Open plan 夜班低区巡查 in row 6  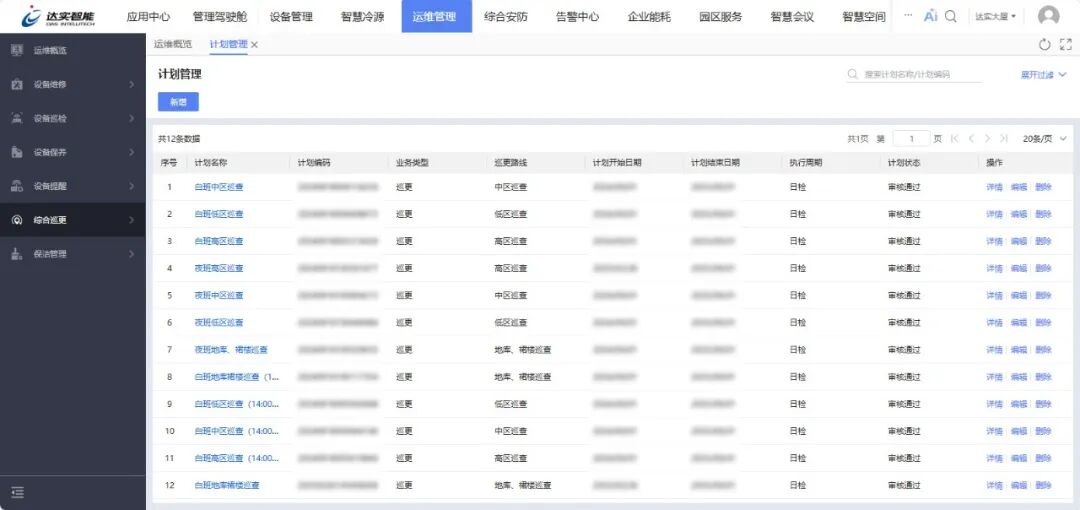coord(219,323)
